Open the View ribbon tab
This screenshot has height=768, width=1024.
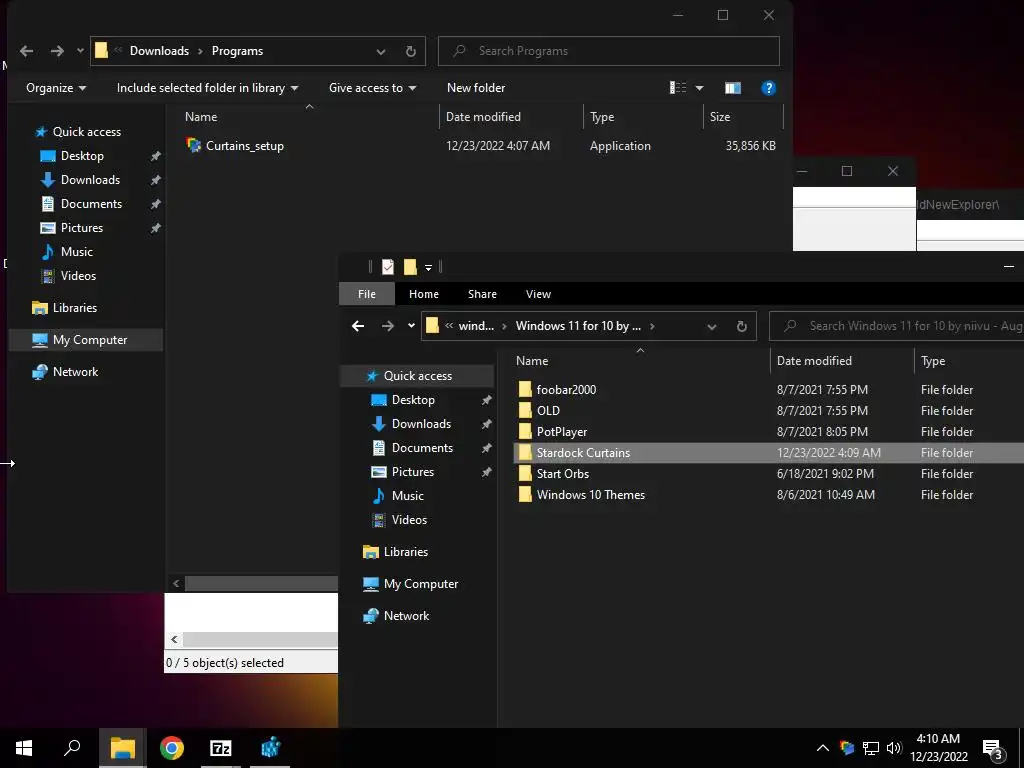(538, 294)
